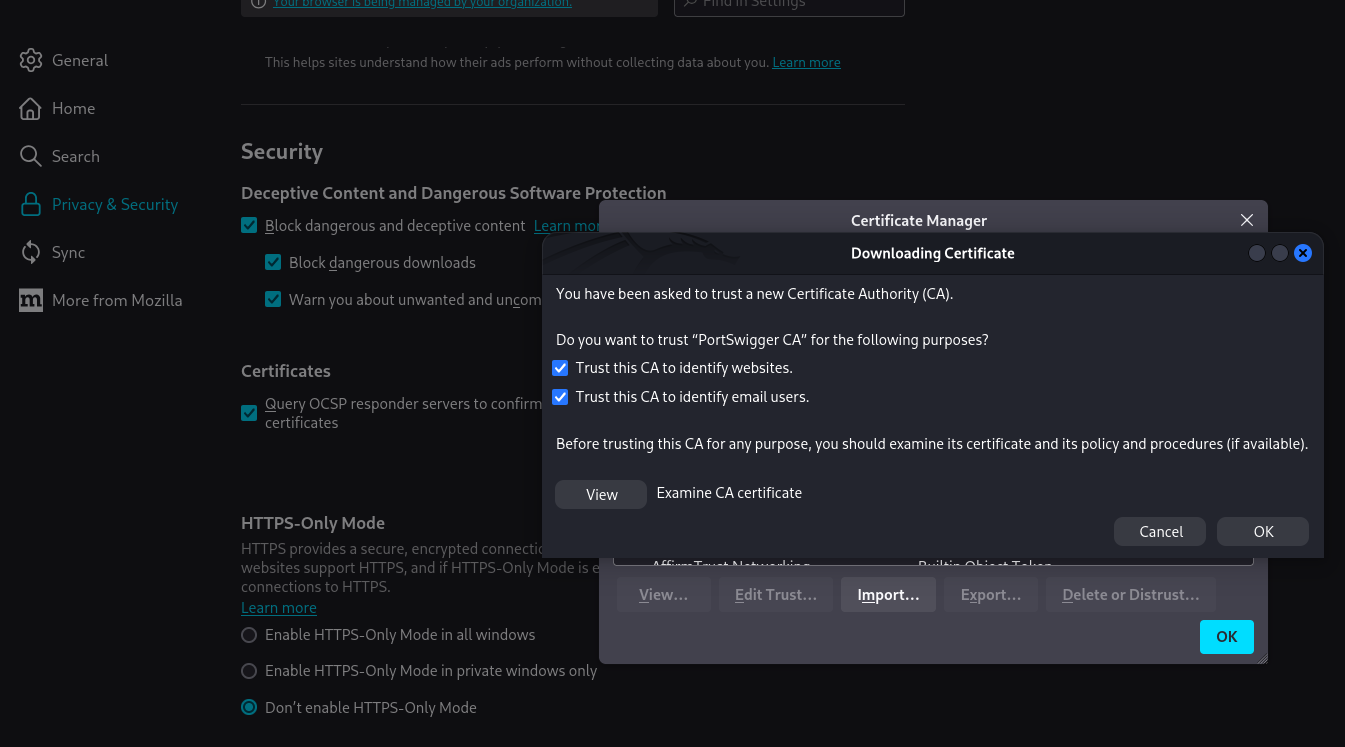Close the Downloading Certificate dialog
The width and height of the screenshot is (1345, 747).
tap(1302, 253)
